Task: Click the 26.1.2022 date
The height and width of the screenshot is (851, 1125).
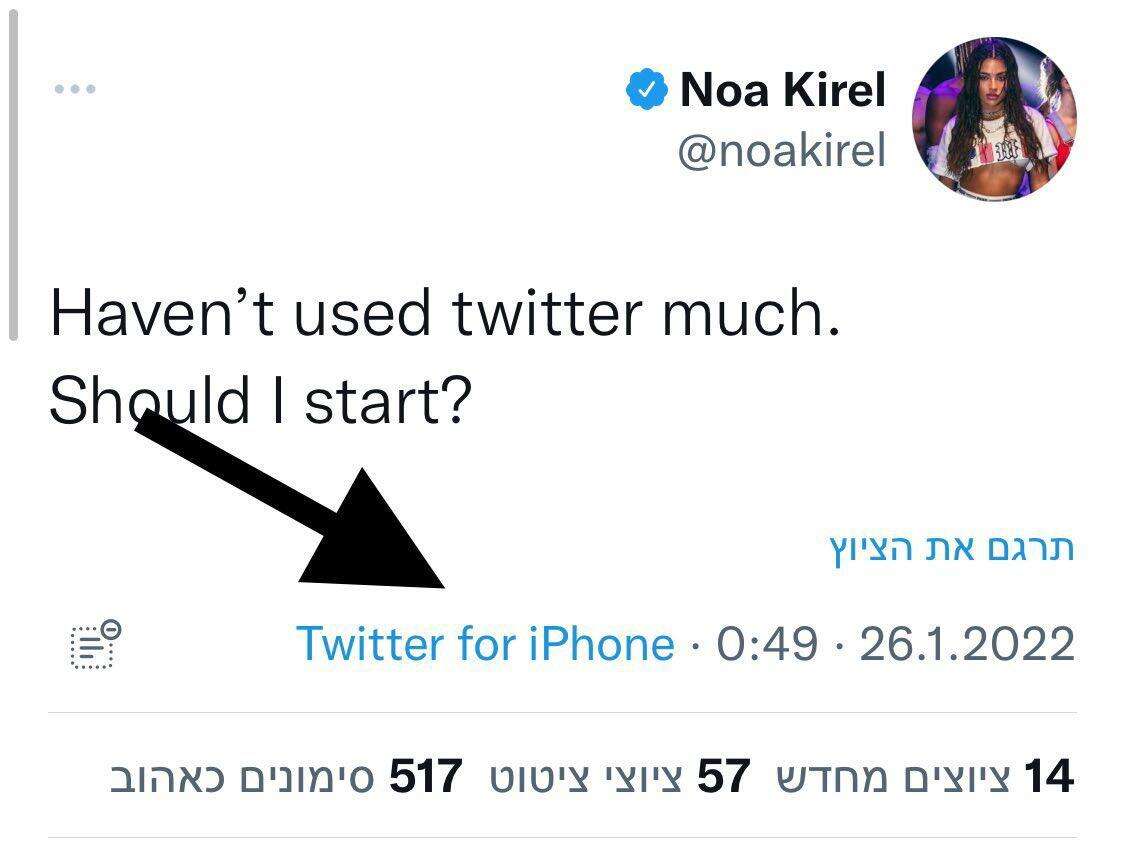Action: 967,644
